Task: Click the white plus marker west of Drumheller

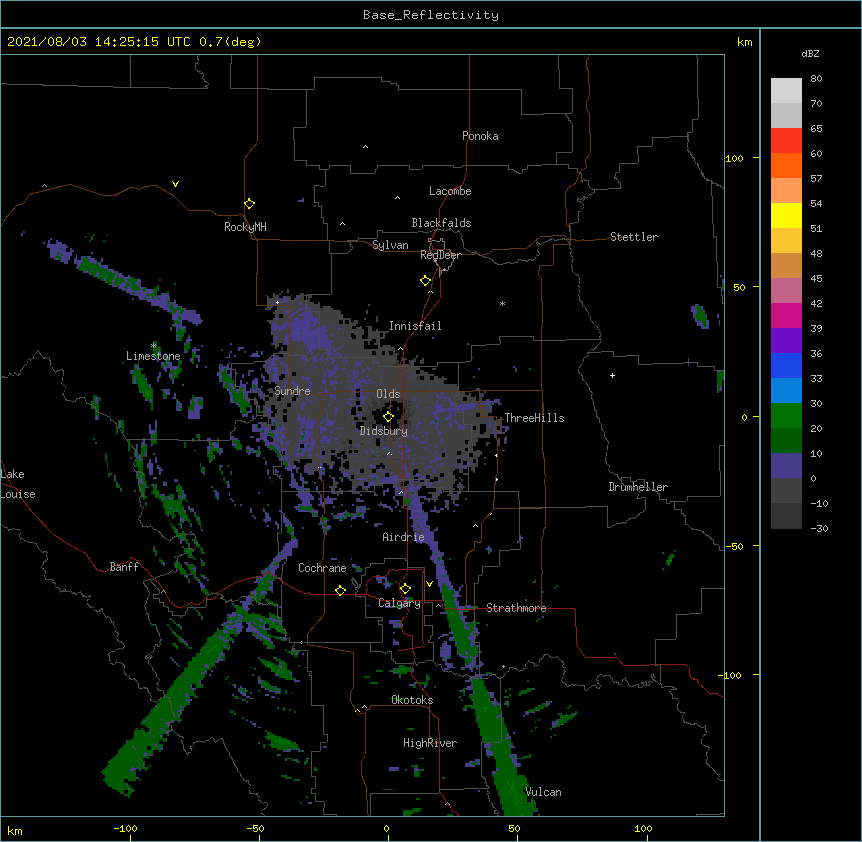Action: pos(612,375)
